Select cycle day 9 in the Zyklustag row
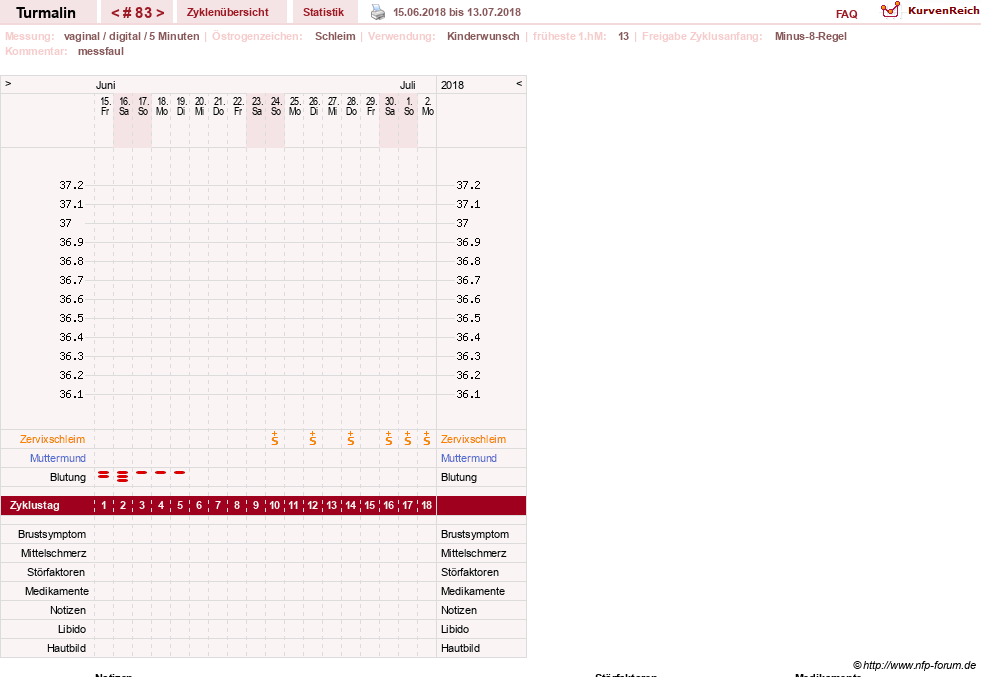981x677 pixels. click(x=256, y=505)
